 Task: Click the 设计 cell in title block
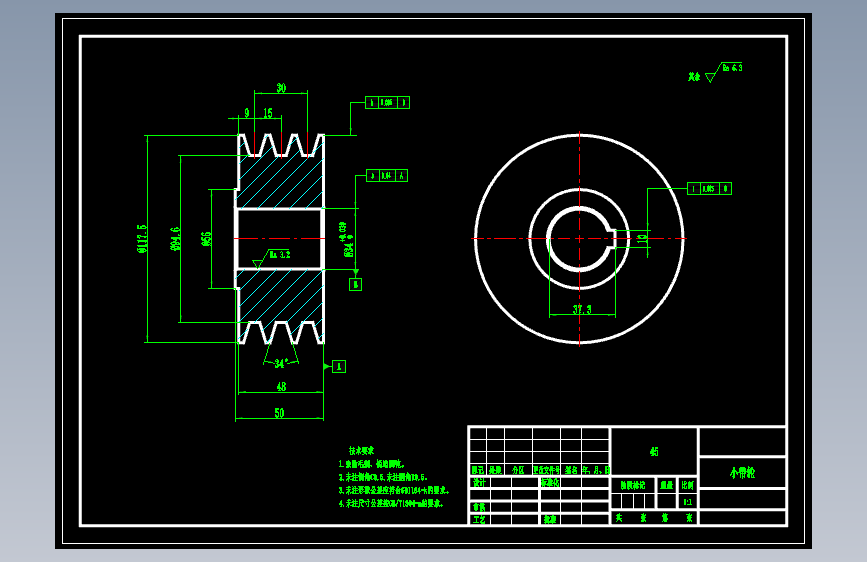pos(479,482)
